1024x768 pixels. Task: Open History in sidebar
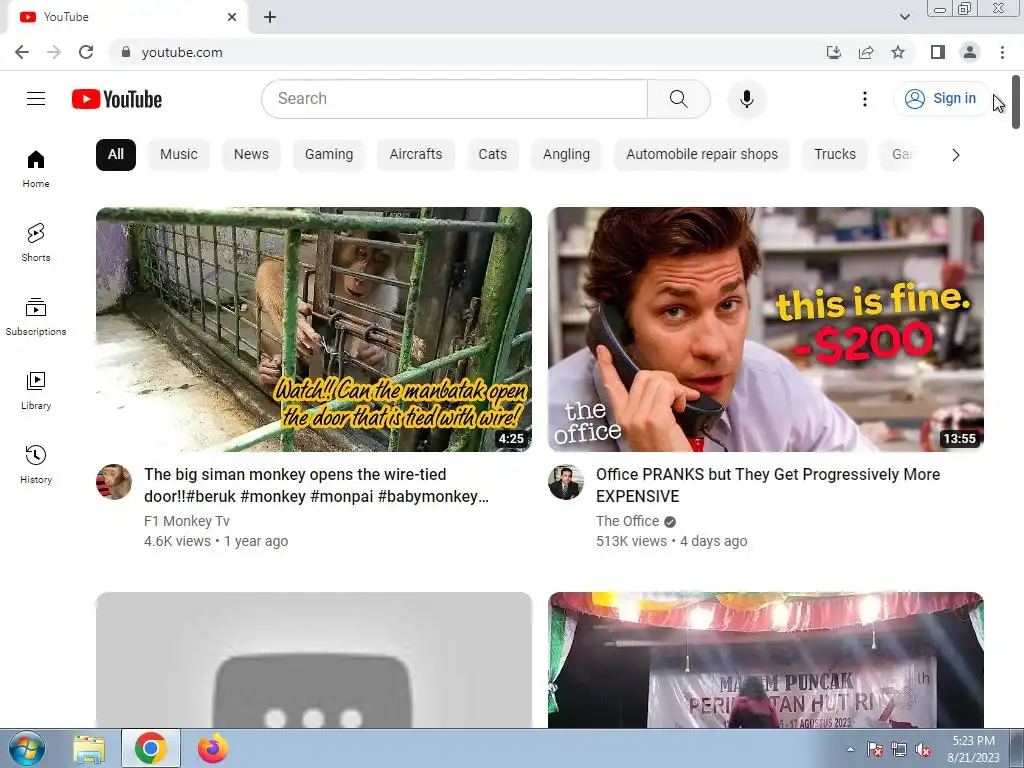36,464
